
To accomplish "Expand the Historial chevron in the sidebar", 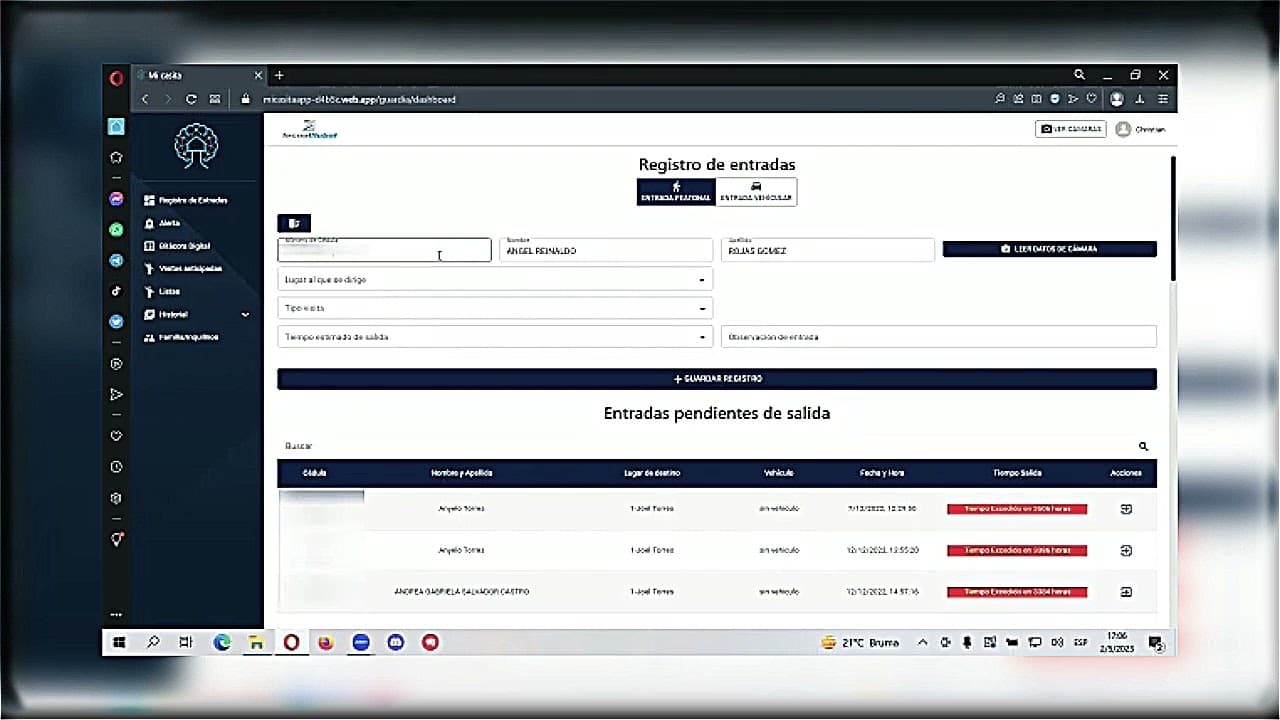I will pyautogui.click(x=245, y=314).
